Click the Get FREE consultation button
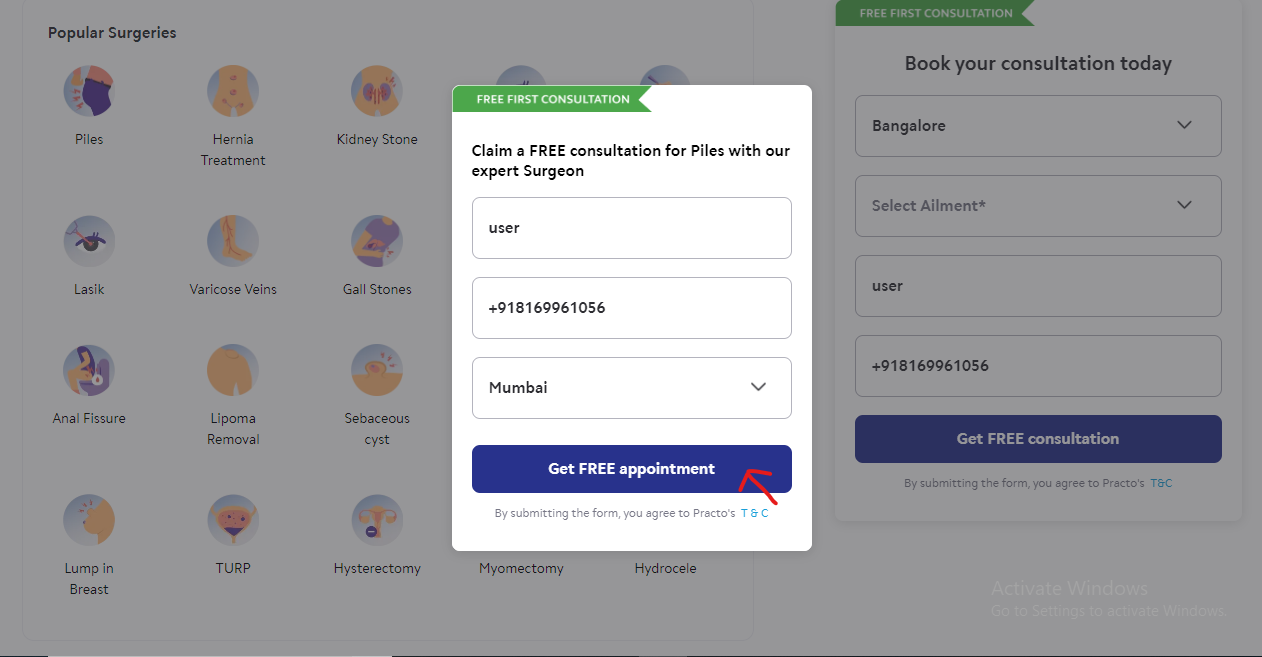 (x=1038, y=439)
